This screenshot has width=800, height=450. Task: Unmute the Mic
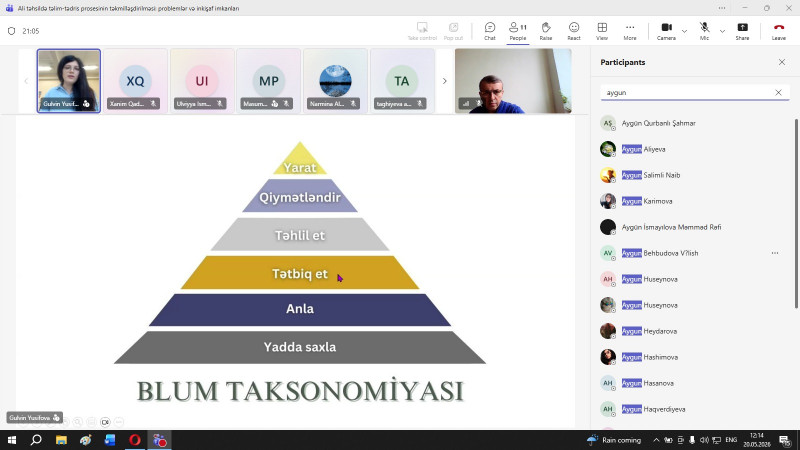pyautogui.click(x=704, y=31)
